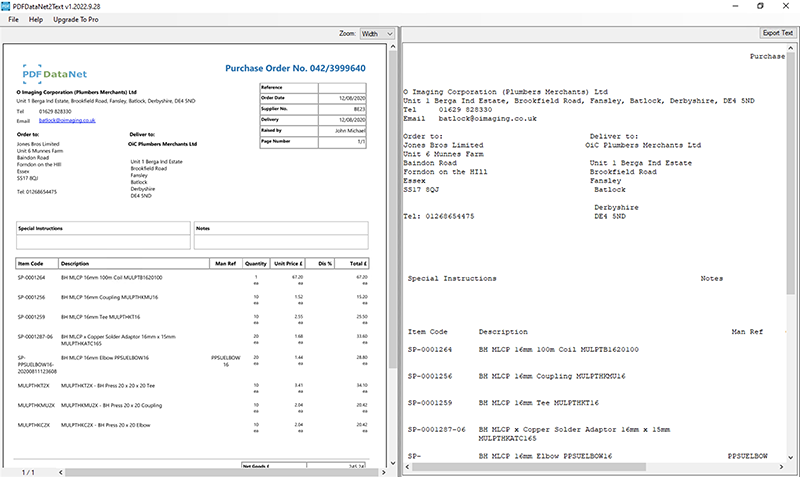Click the Man Ref column header in PDF
The image size is (800, 477).
(226, 264)
